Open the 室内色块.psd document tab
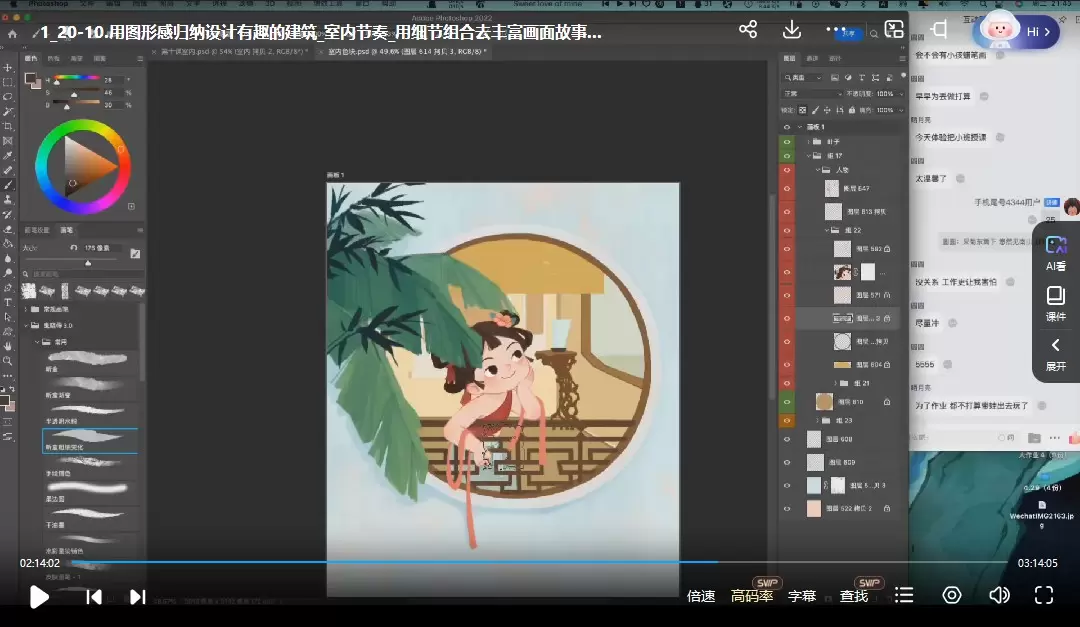This screenshot has height=627, width=1080. click(x=406, y=52)
